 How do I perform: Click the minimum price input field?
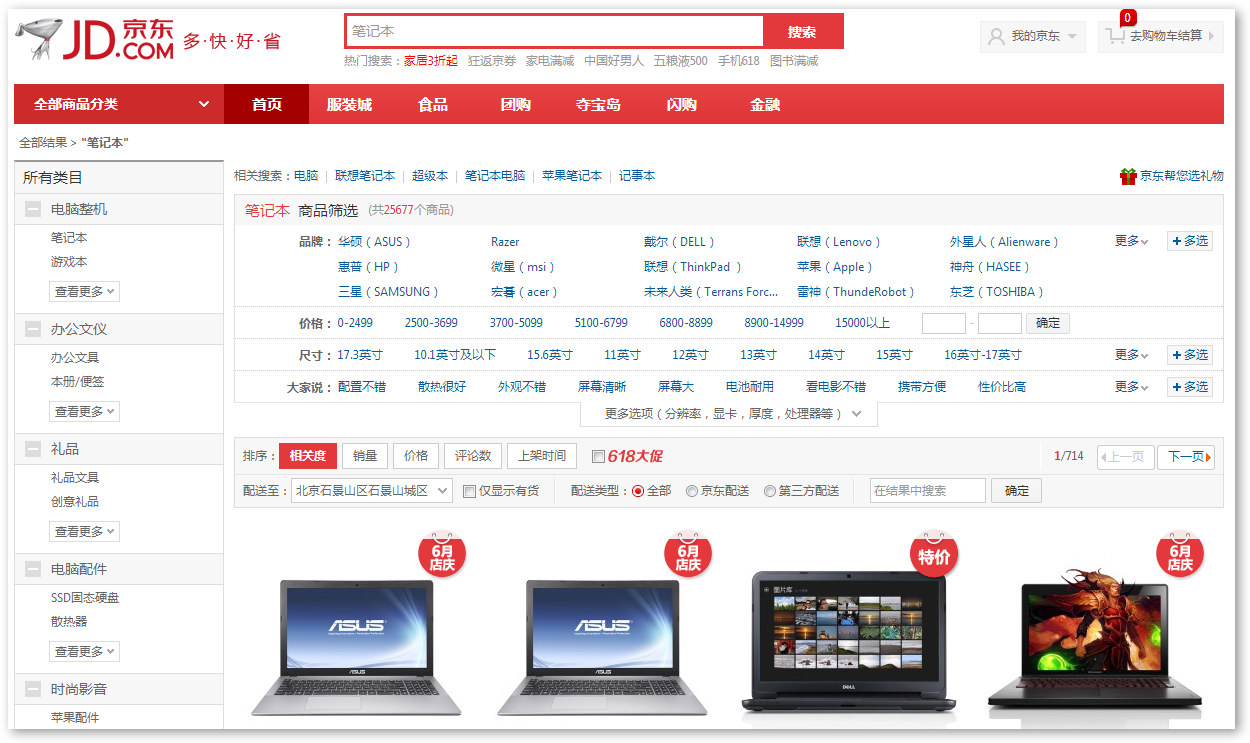tap(943, 323)
